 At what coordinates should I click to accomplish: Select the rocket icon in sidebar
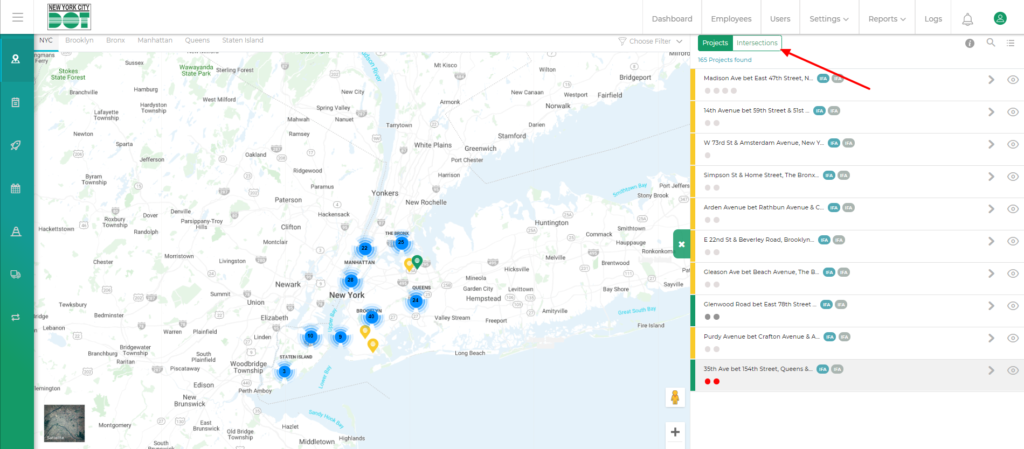16,145
